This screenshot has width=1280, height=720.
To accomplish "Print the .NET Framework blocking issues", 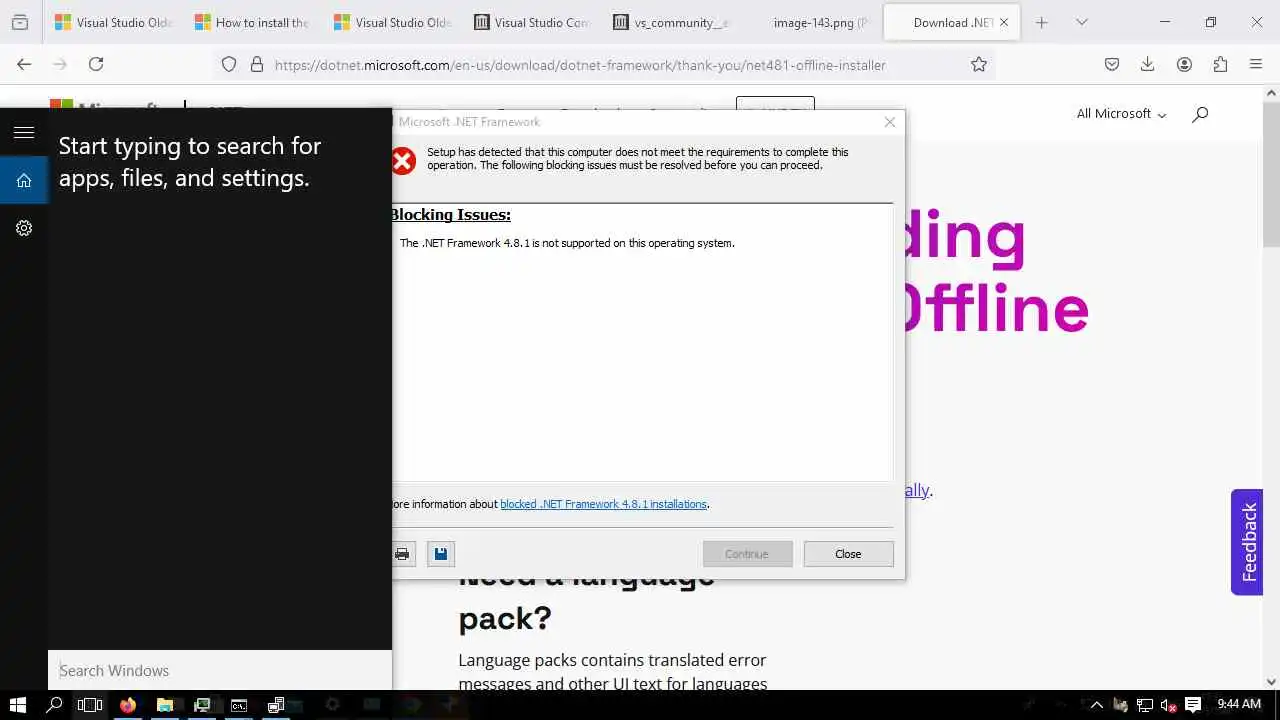I will tap(402, 554).
